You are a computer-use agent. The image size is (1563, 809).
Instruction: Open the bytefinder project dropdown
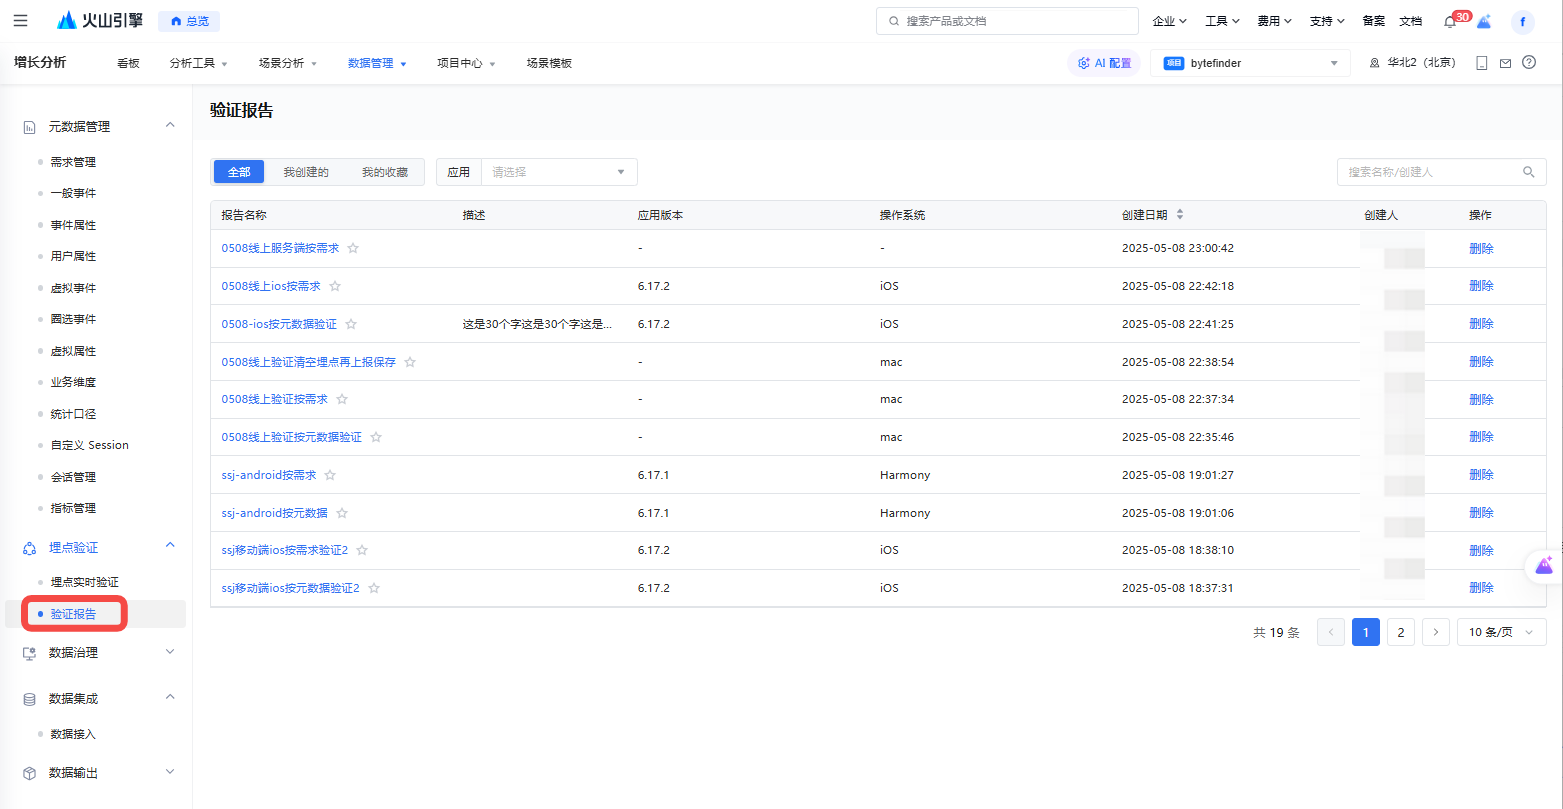coord(1250,63)
